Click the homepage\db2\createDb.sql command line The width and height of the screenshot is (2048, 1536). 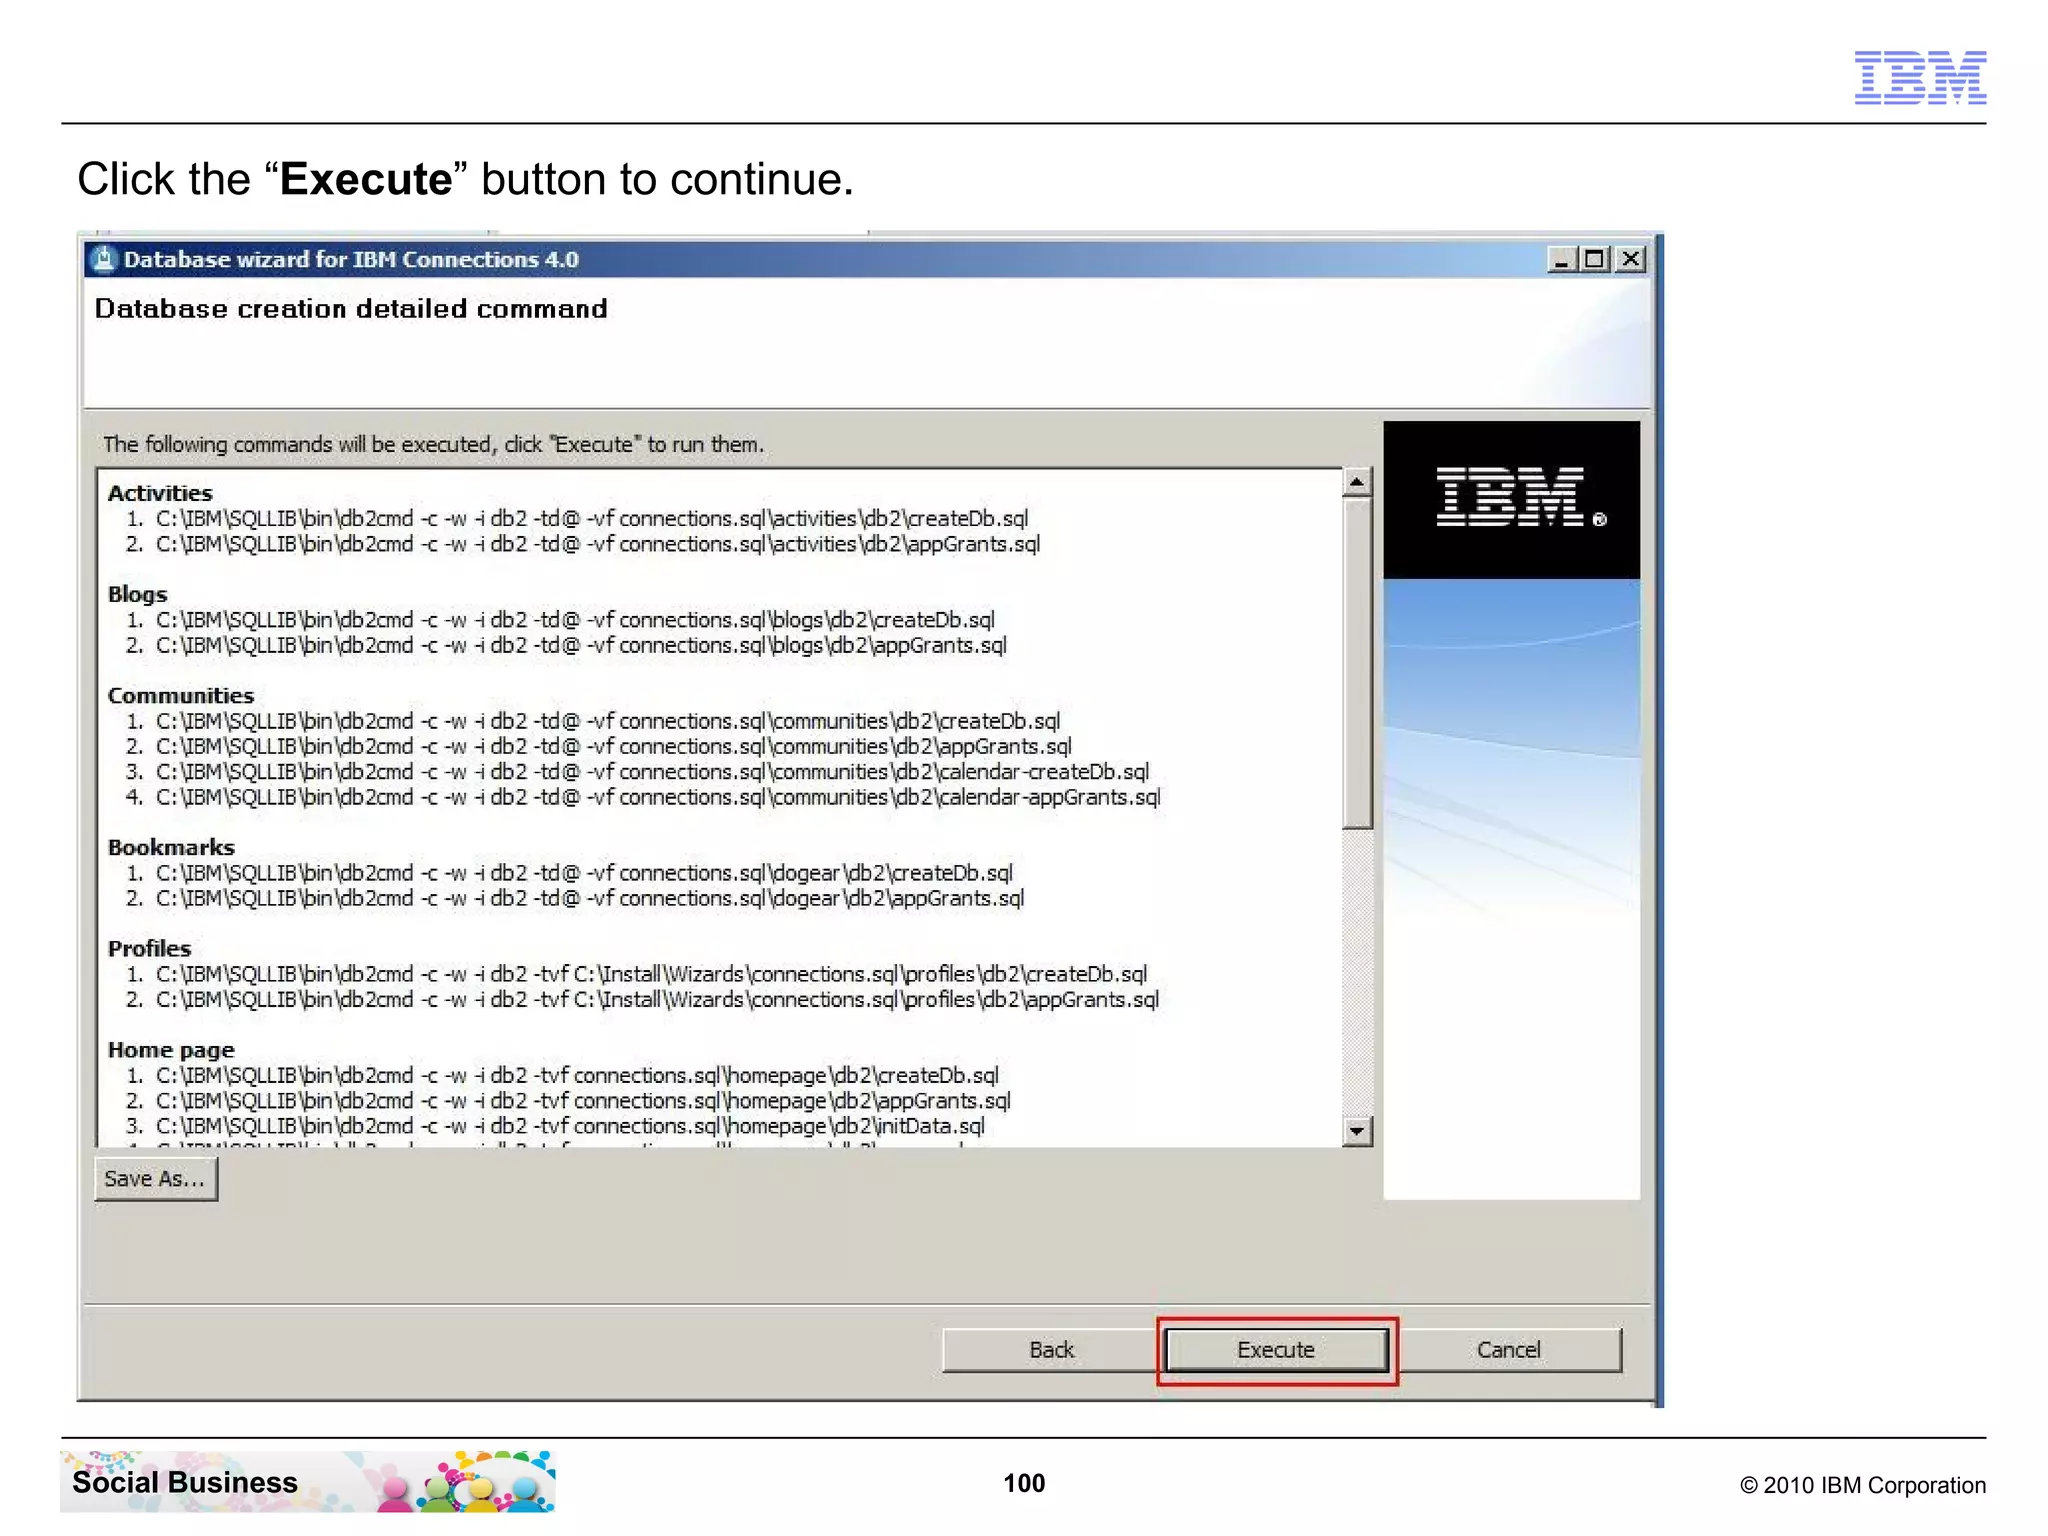[563, 1075]
